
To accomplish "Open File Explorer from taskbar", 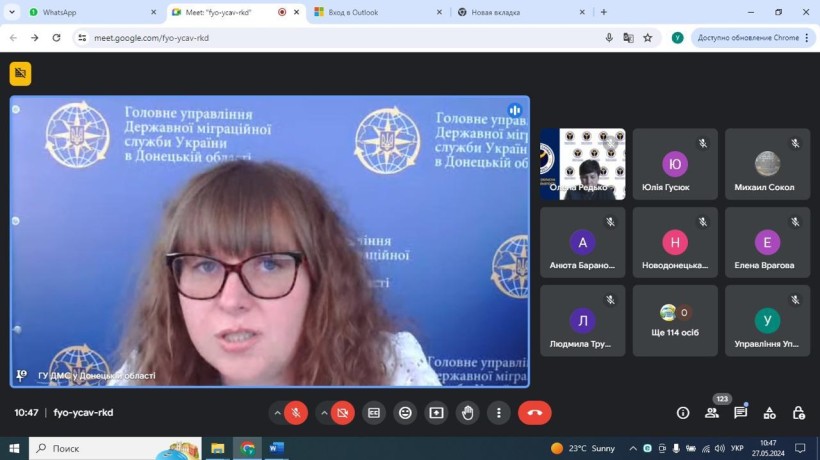I will point(218,448).
